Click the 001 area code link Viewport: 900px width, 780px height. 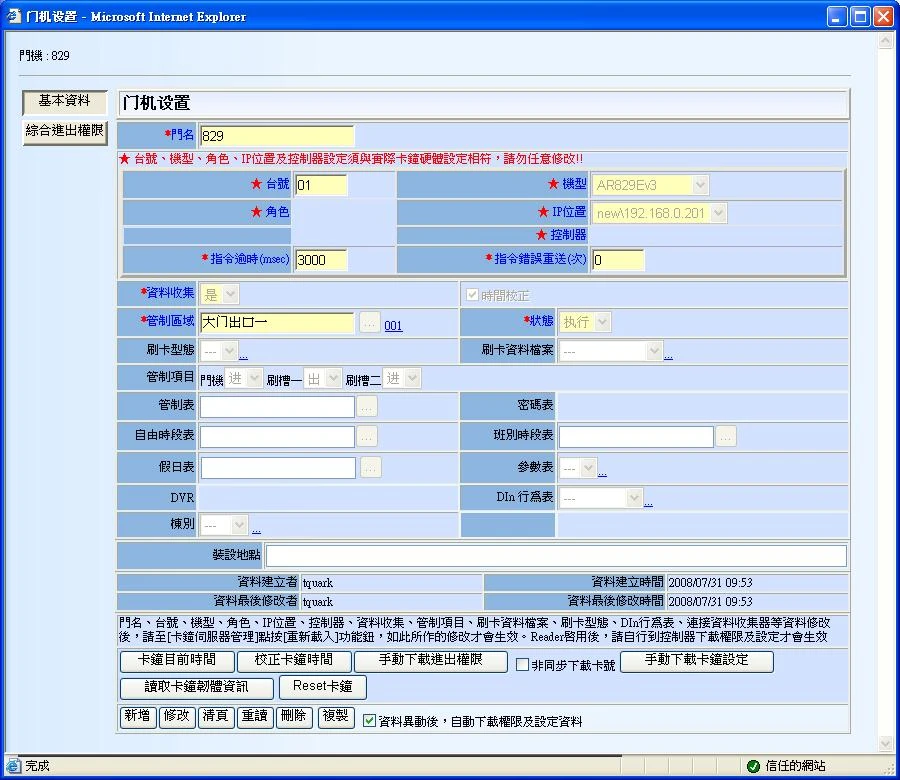(393, 326)
